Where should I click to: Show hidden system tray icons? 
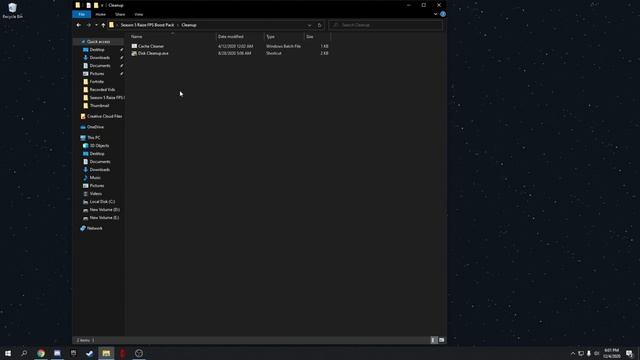[x=573, y=353]
